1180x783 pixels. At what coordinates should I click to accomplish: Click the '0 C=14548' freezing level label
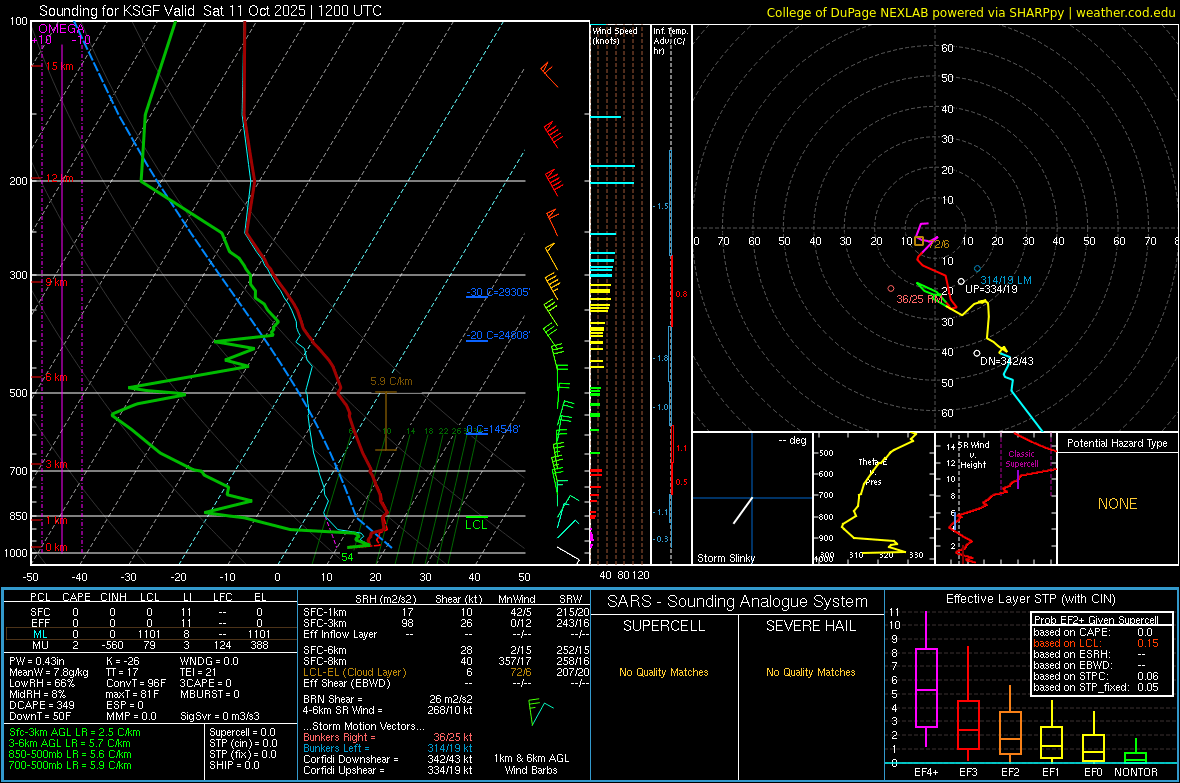click(493, 429)
